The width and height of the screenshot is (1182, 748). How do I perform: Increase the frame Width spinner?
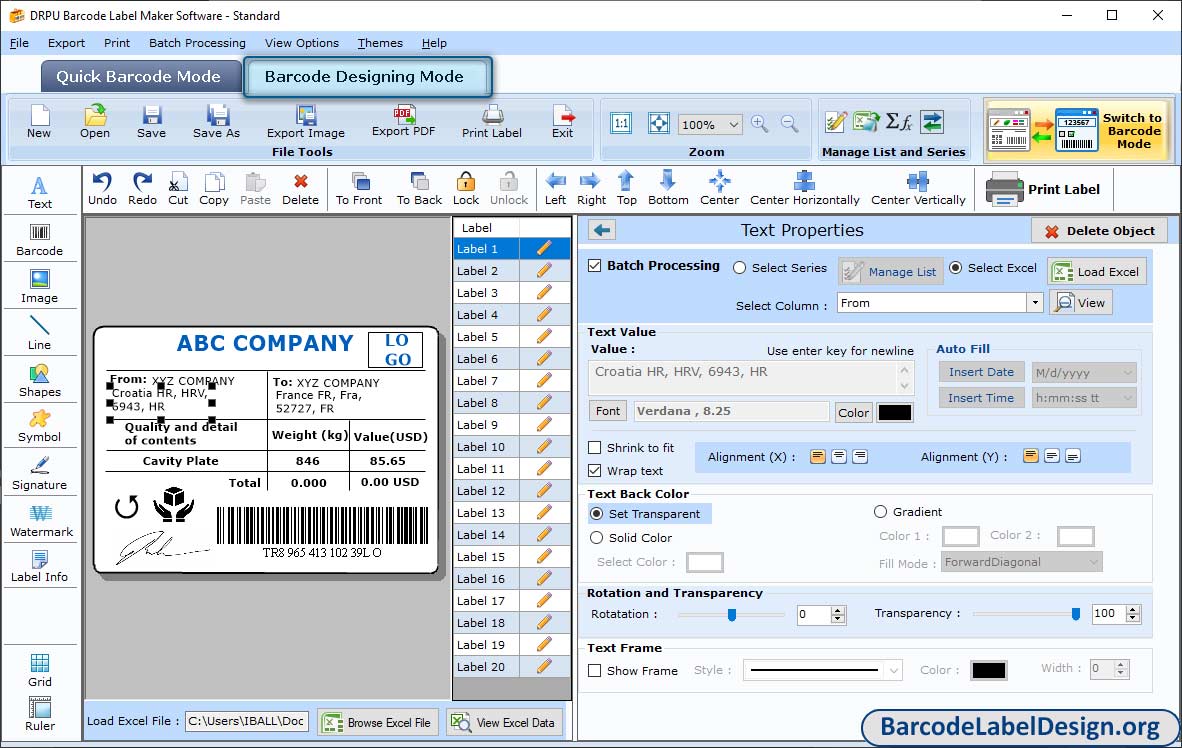(1121, 665)
